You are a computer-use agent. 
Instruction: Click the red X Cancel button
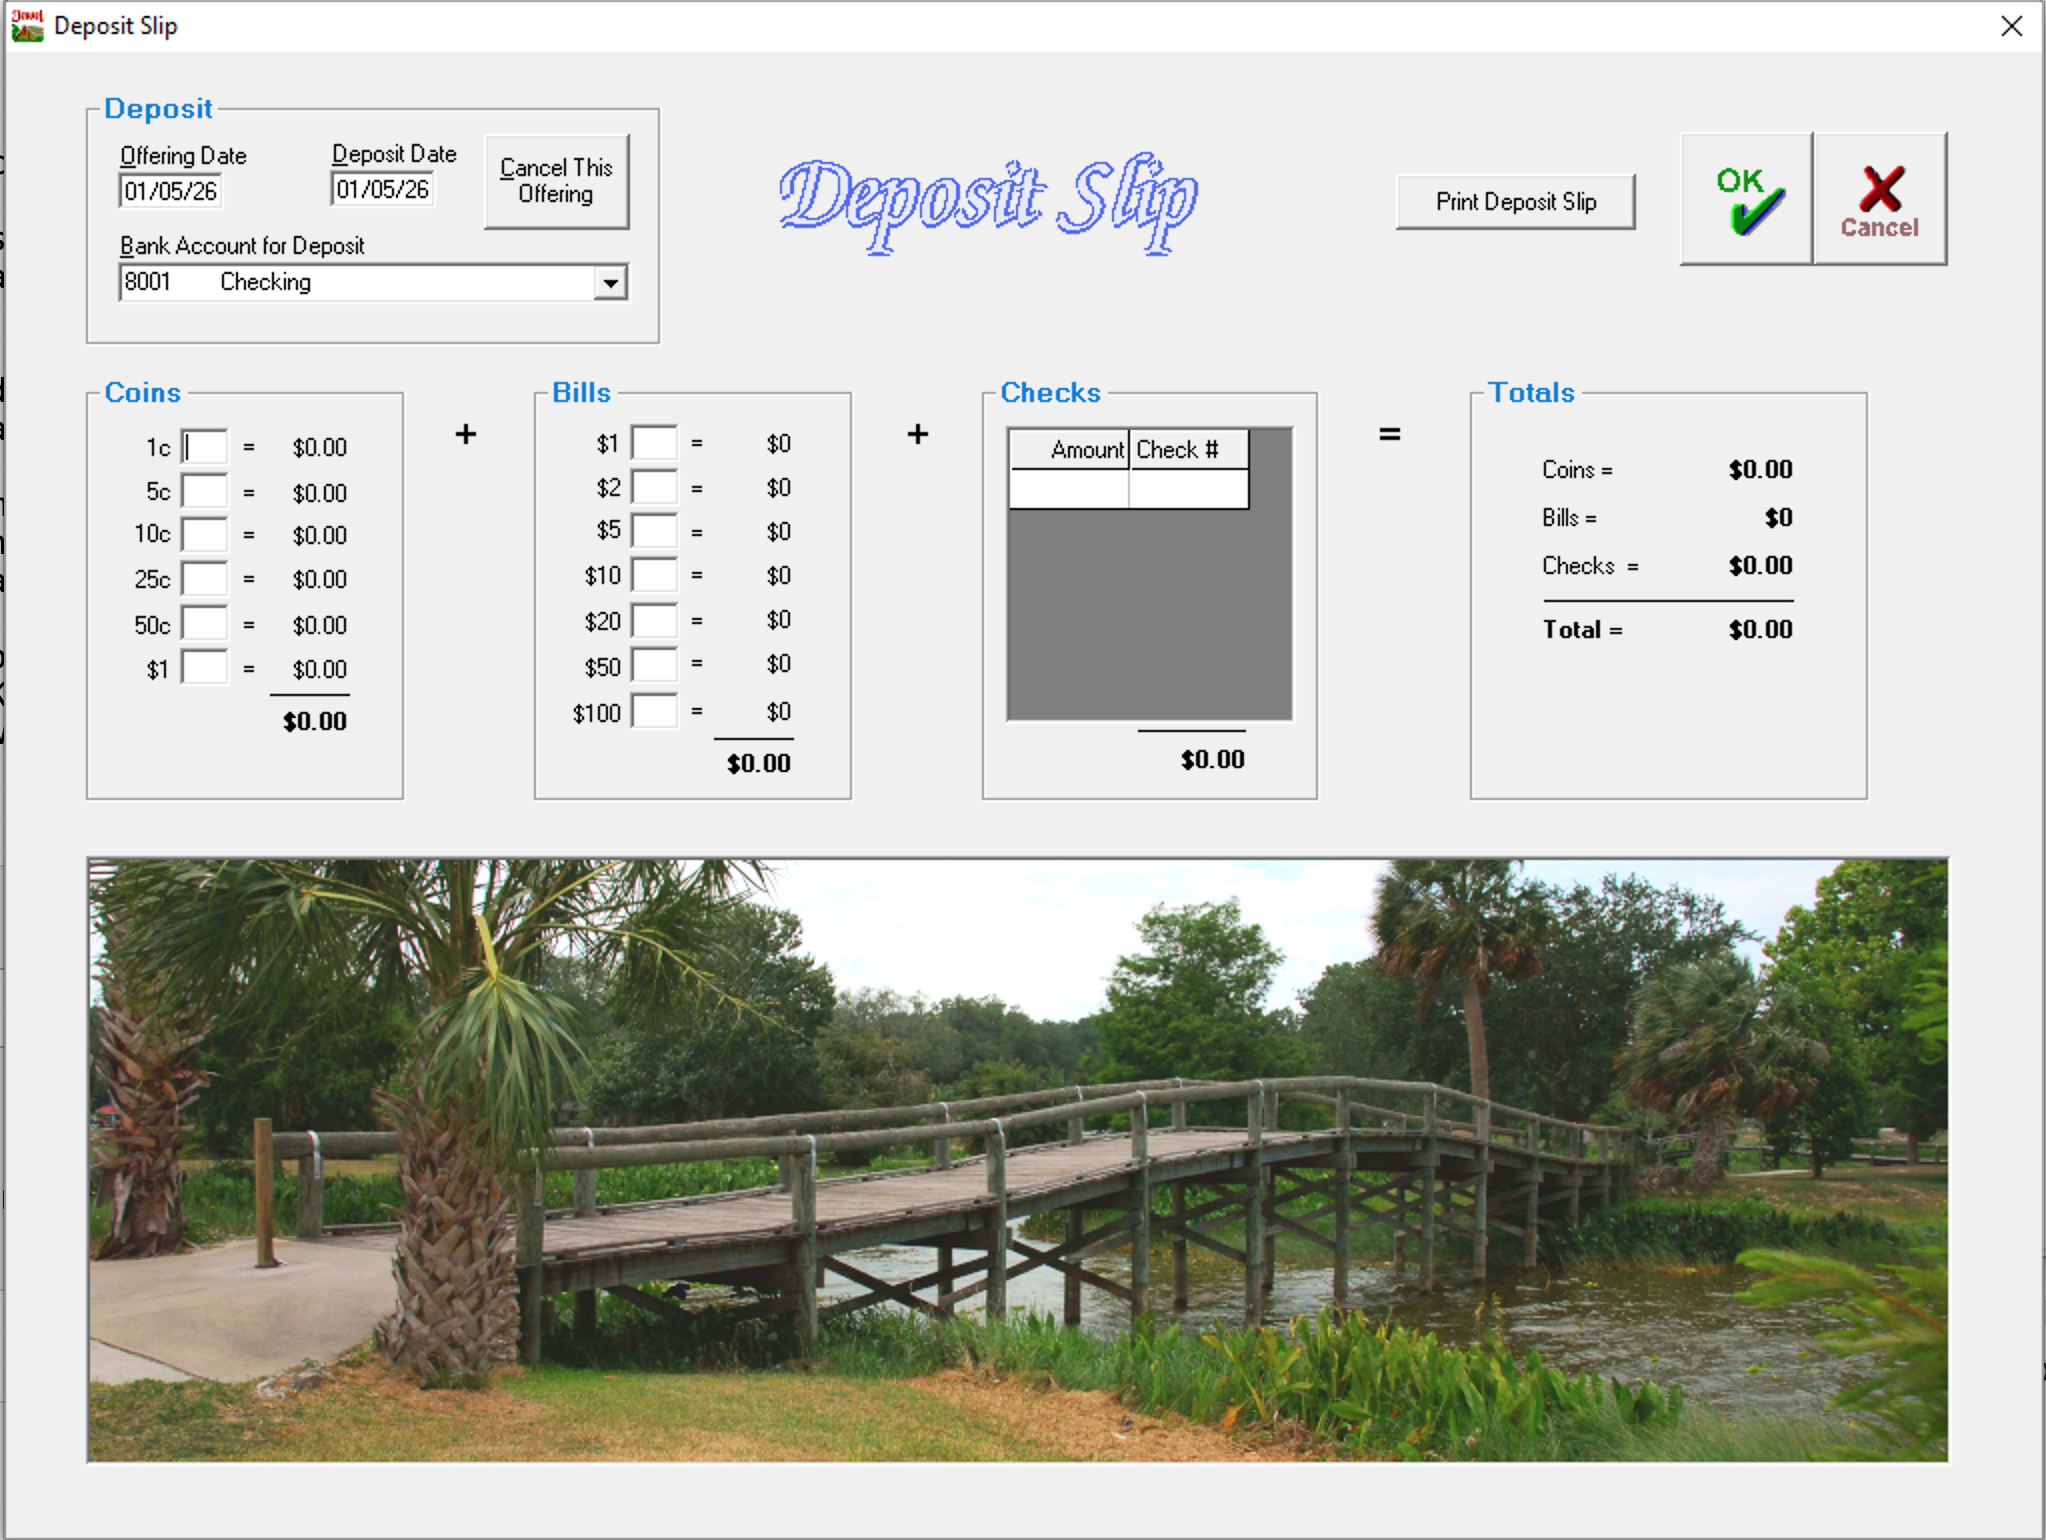coord(1880,199)
